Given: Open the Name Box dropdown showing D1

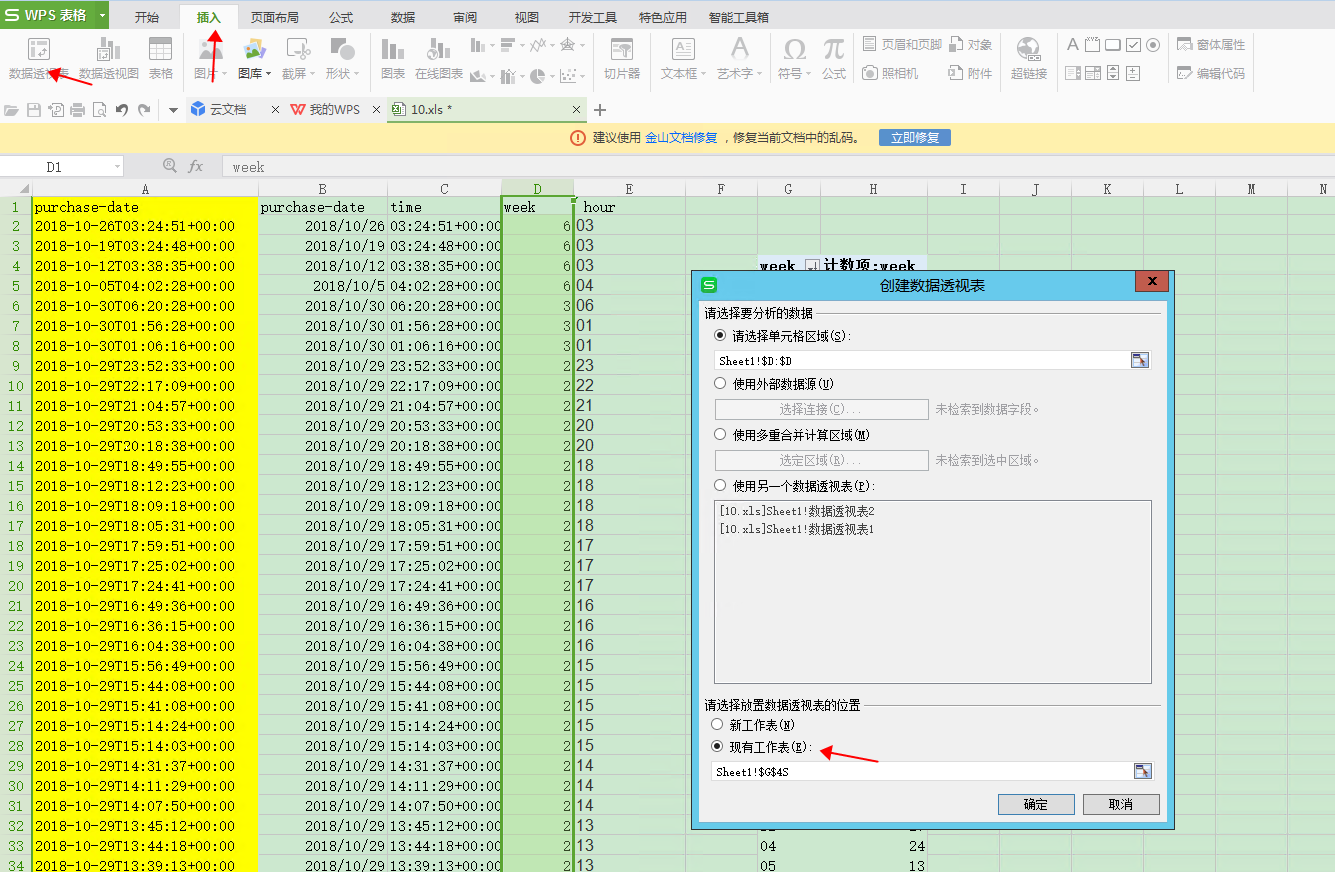Looking at the screenshot, I should (x=117, y=167).
